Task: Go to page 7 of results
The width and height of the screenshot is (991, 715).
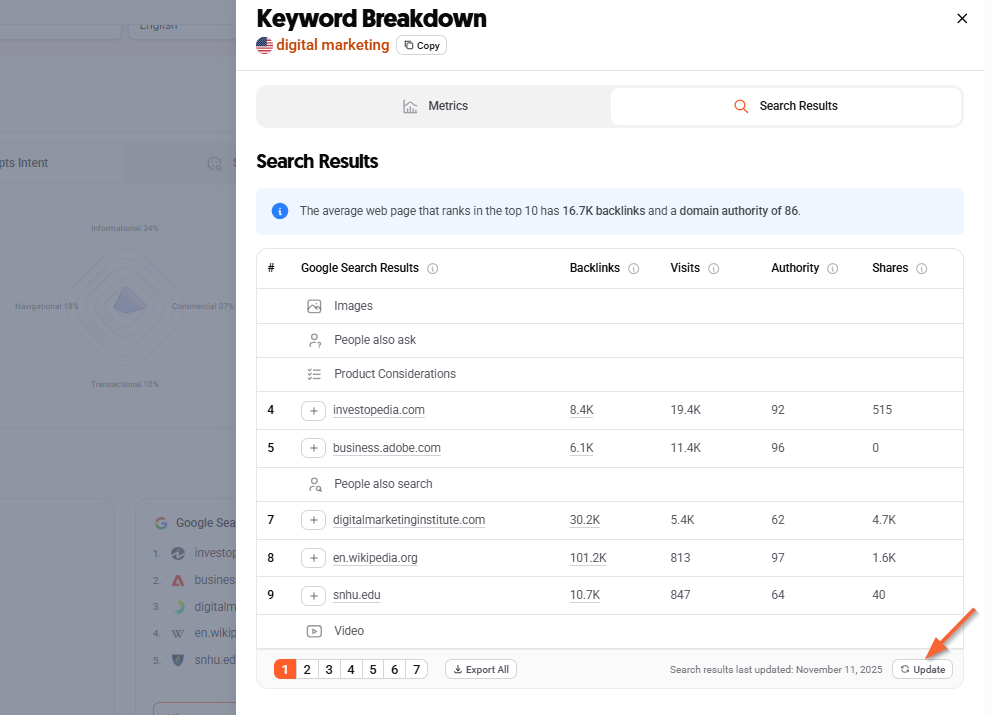Action: 416,669
